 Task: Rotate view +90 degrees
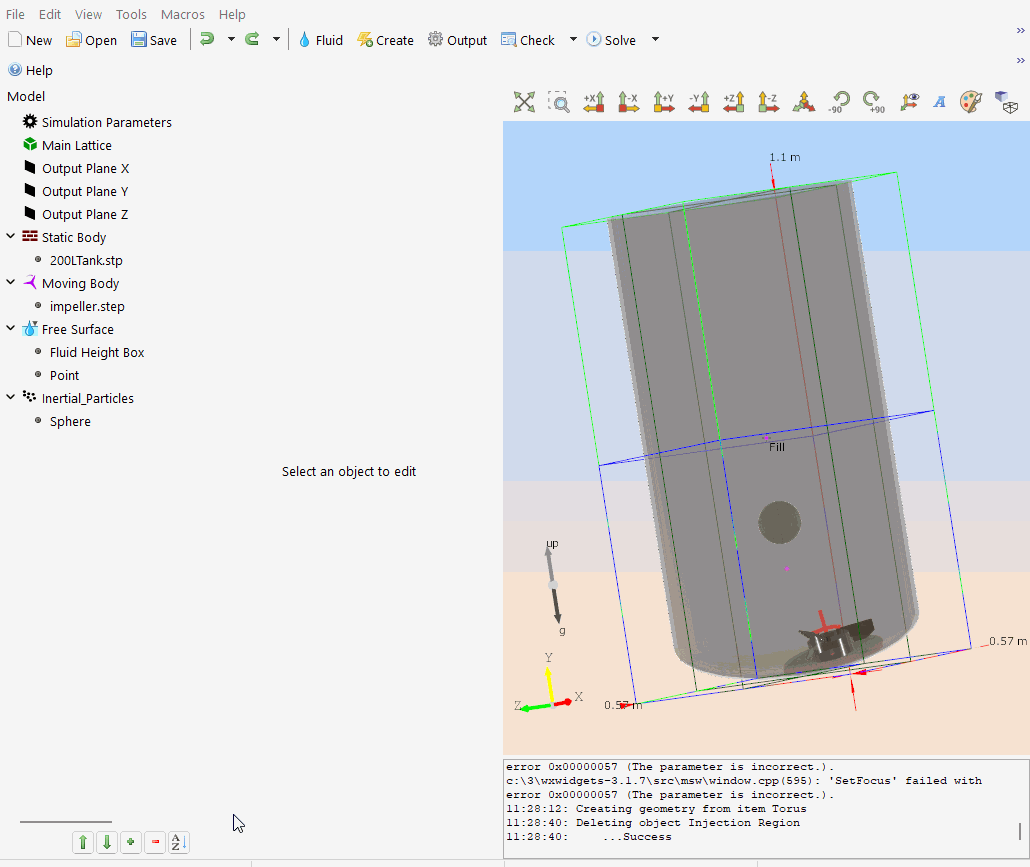point(874,102)
